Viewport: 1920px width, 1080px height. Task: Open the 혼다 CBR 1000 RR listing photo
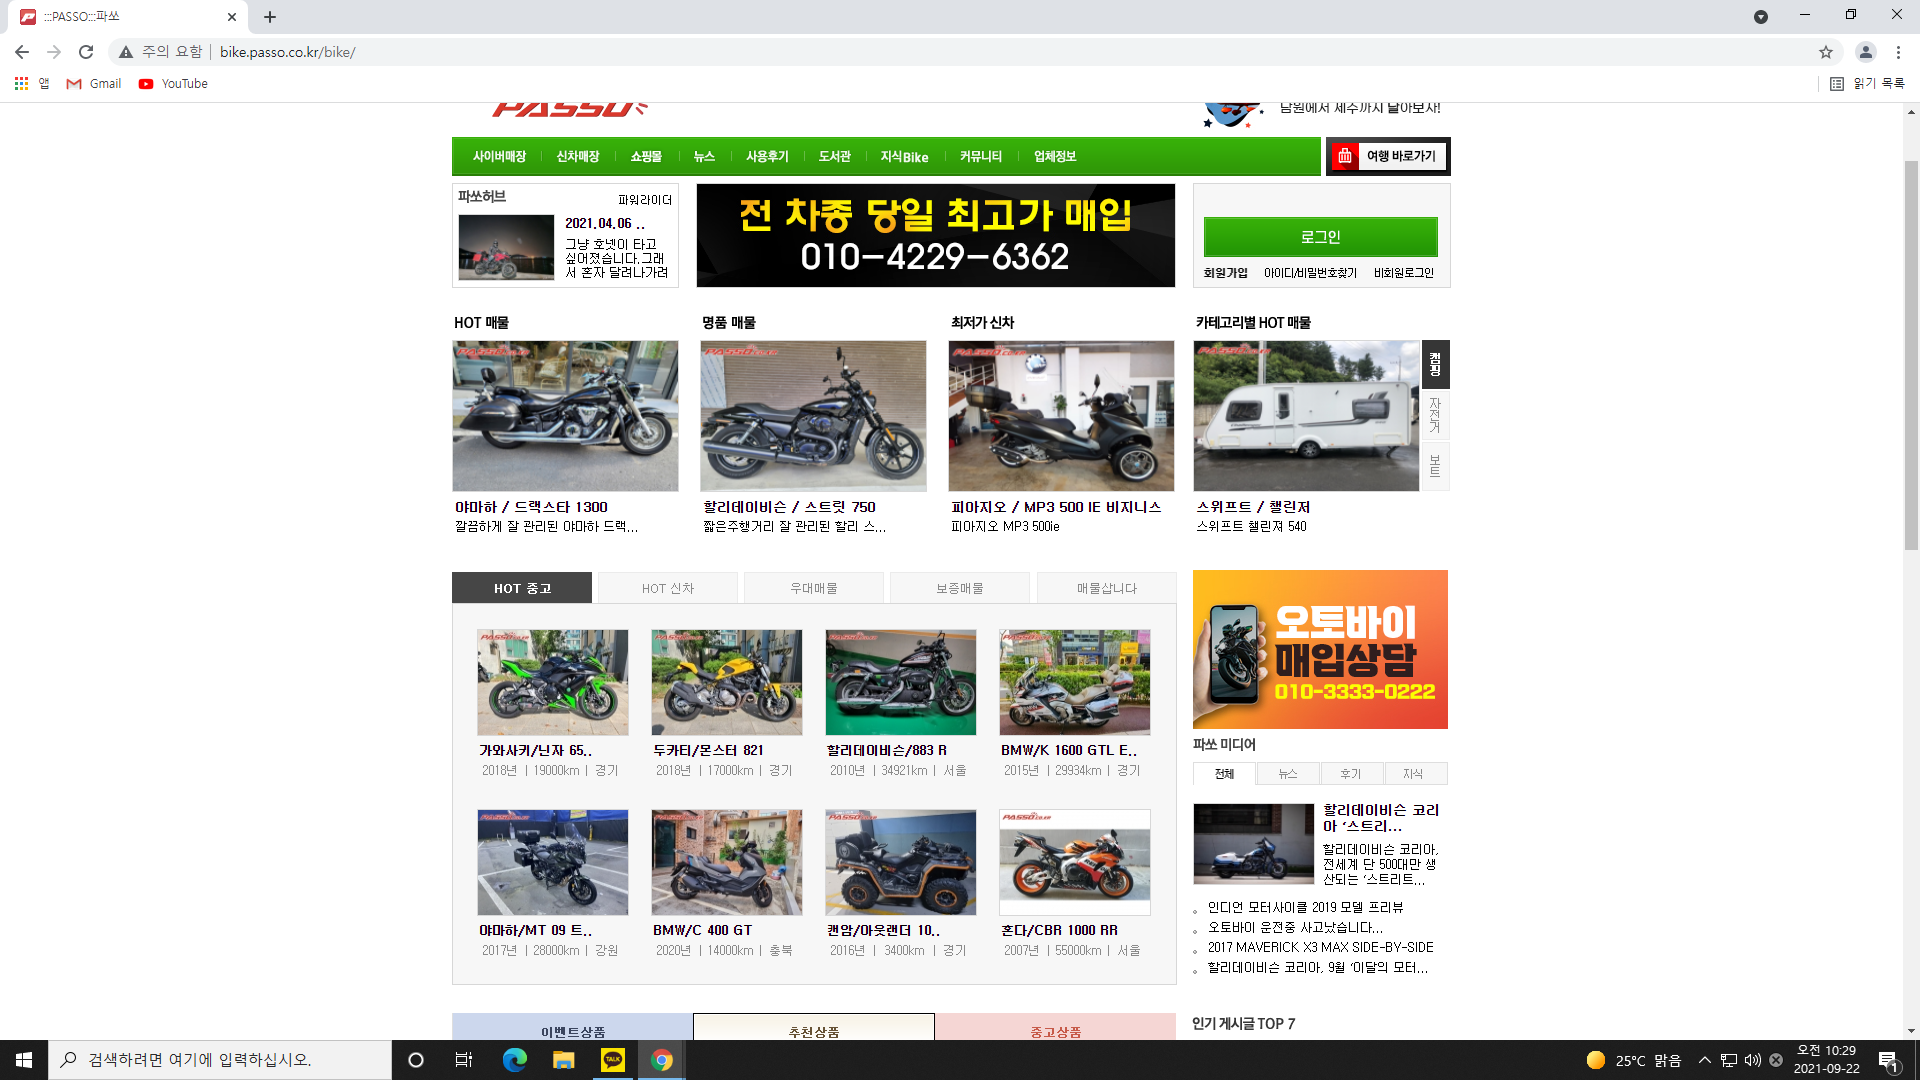pos(1075,862)
